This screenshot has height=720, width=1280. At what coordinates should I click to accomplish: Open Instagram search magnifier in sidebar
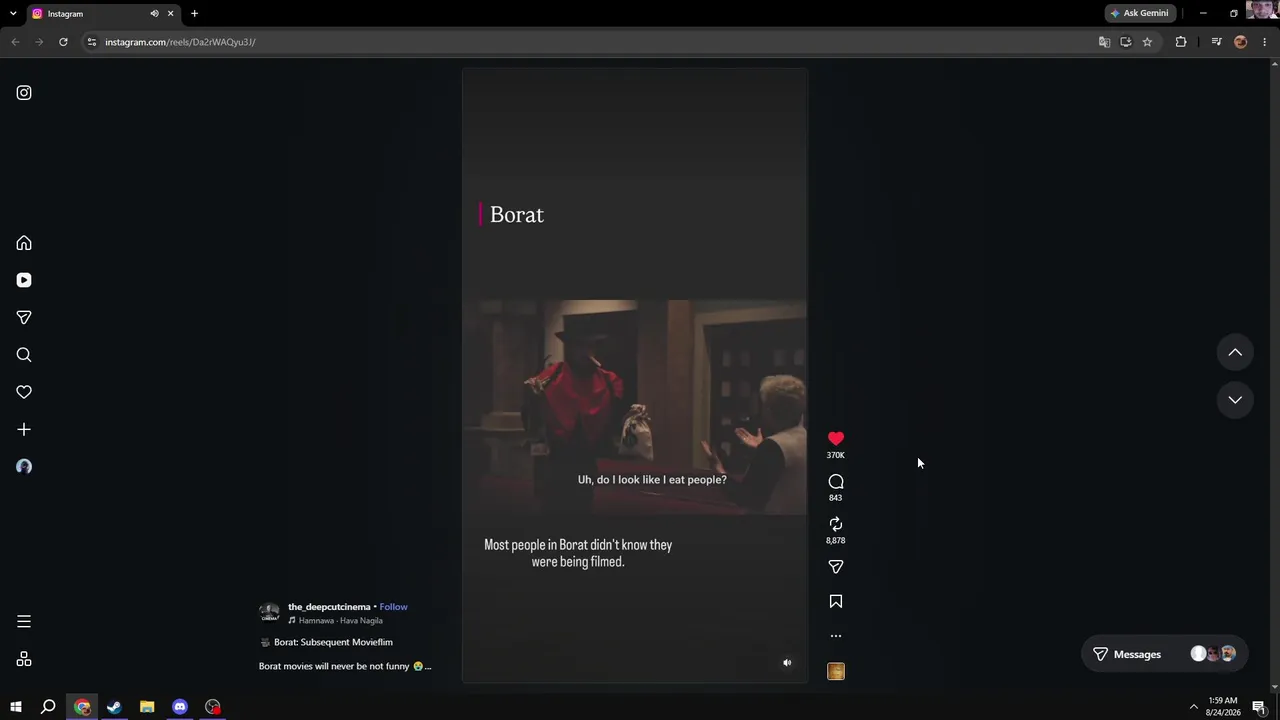(24, 355)
